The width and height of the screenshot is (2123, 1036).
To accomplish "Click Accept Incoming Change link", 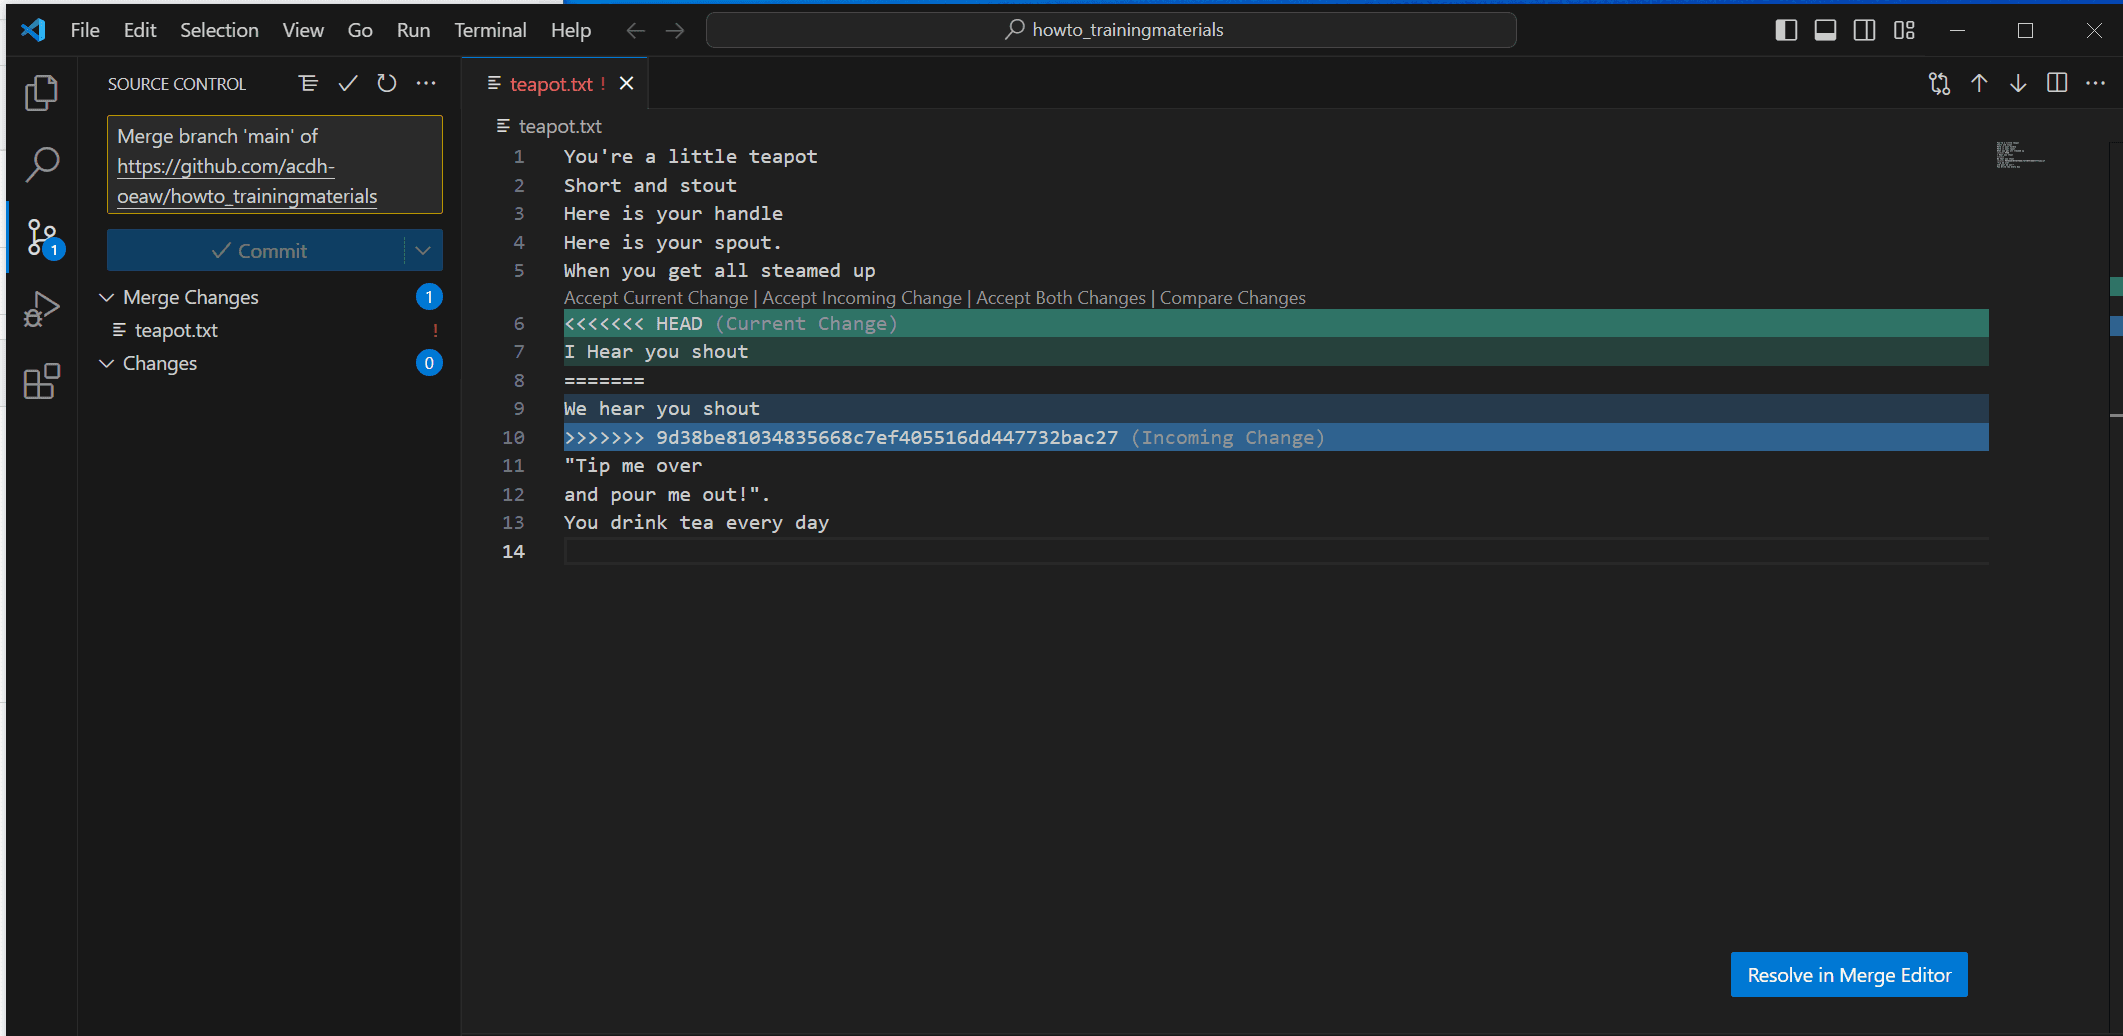I will tap(861, 298).
